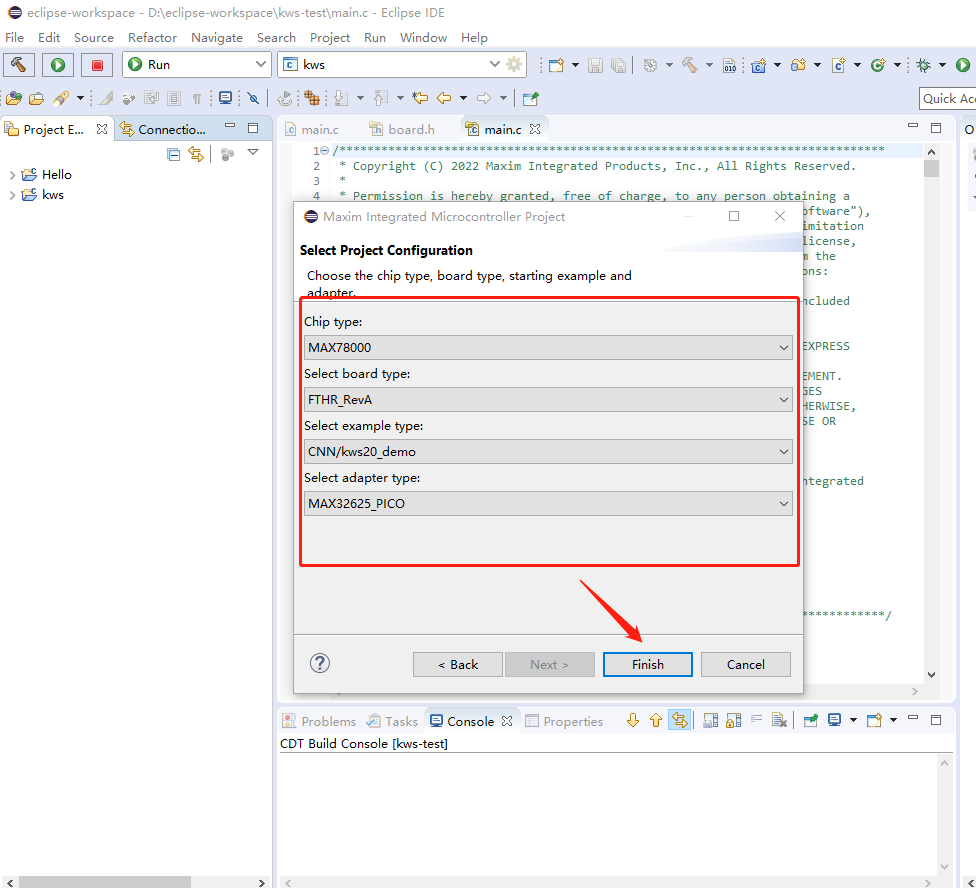Open the Window menu

tap(423, 37)
